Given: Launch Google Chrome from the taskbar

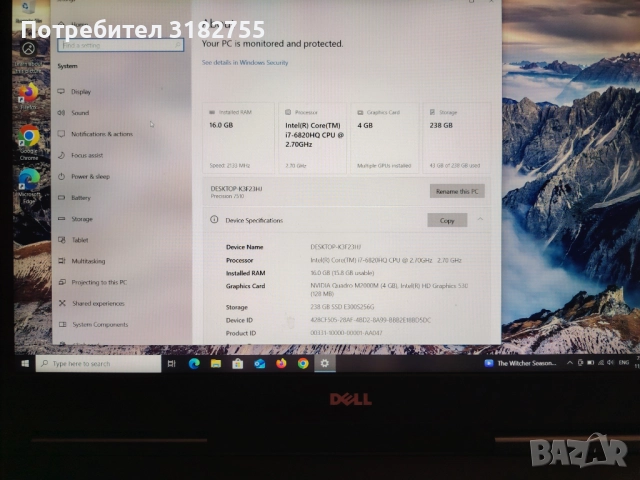Looking at the screenshot, I should click(x=303, y=363).
